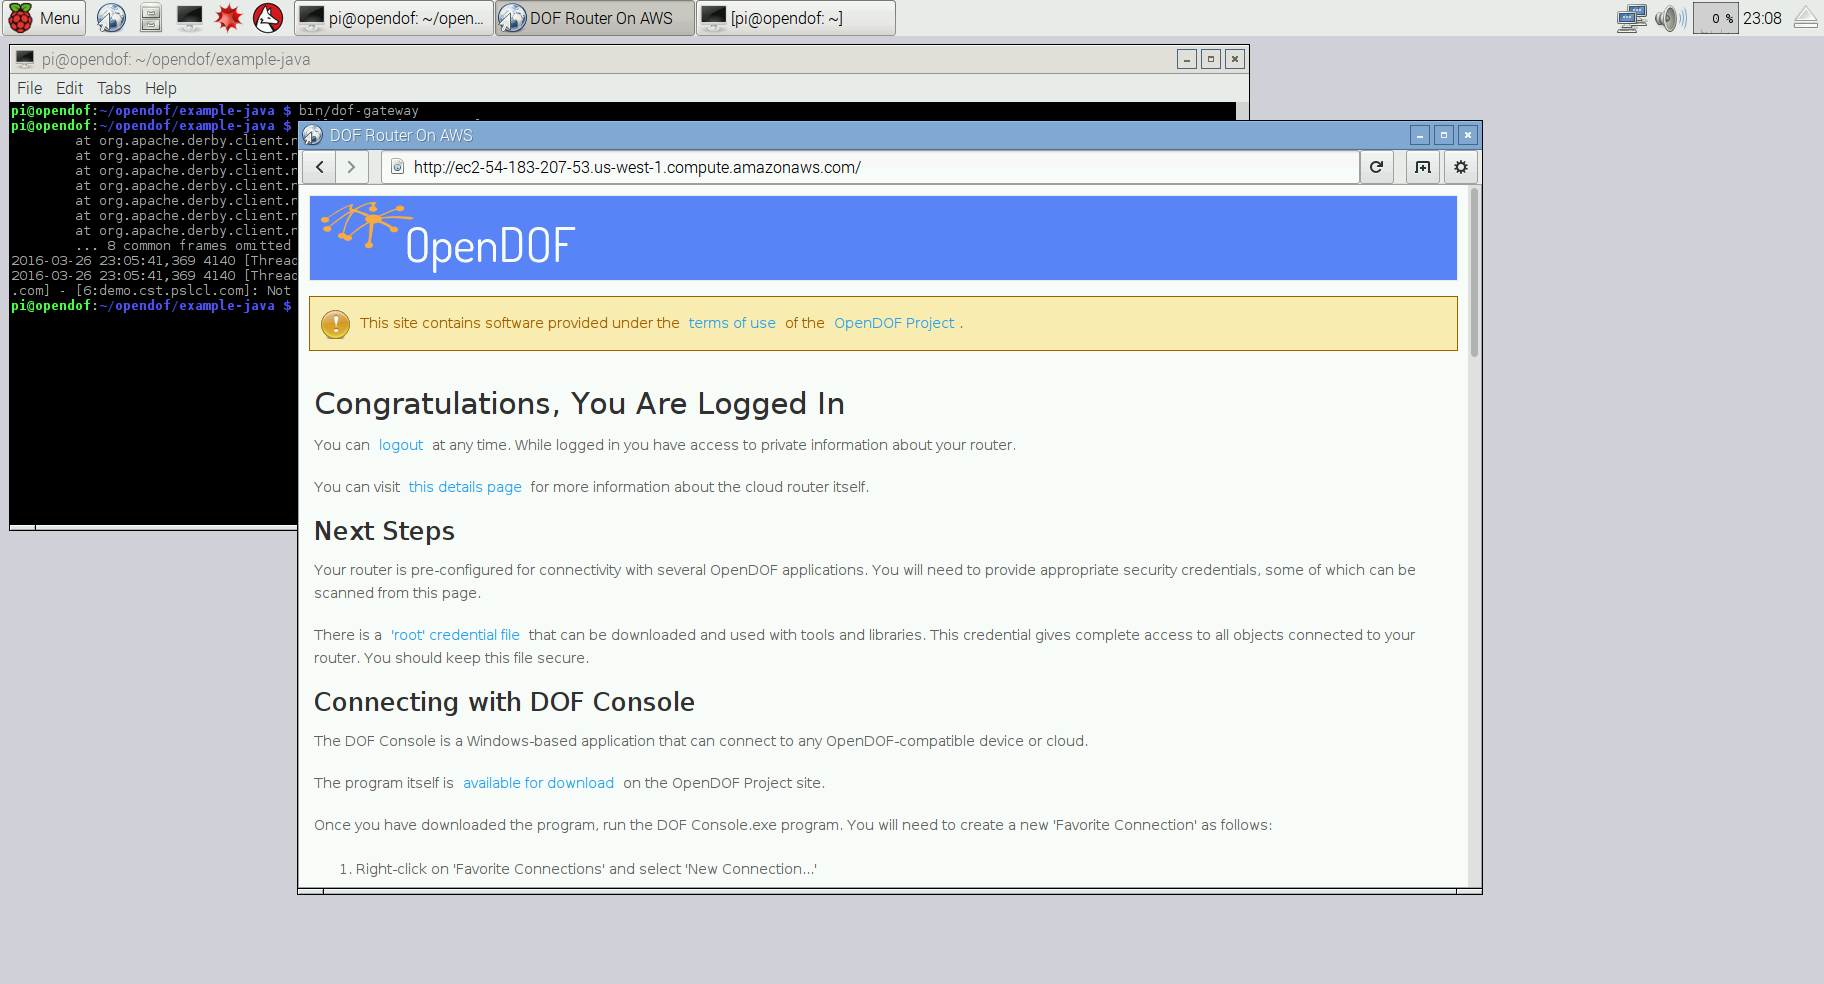This screenshot has width=1824, height=984.
Task: Open the Wolfram icon in the panel
Action: click(x=268, y=18)
